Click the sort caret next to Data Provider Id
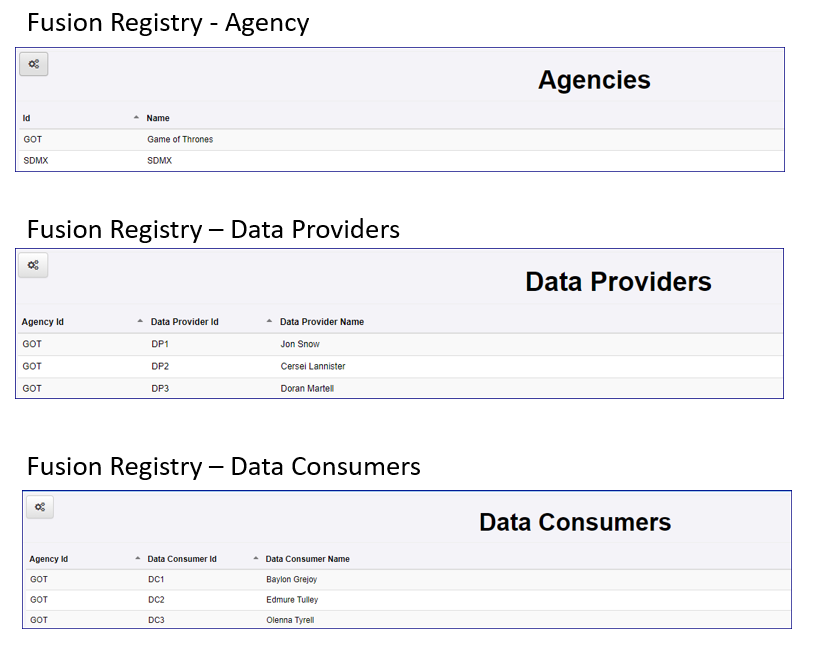 point(268,321)
